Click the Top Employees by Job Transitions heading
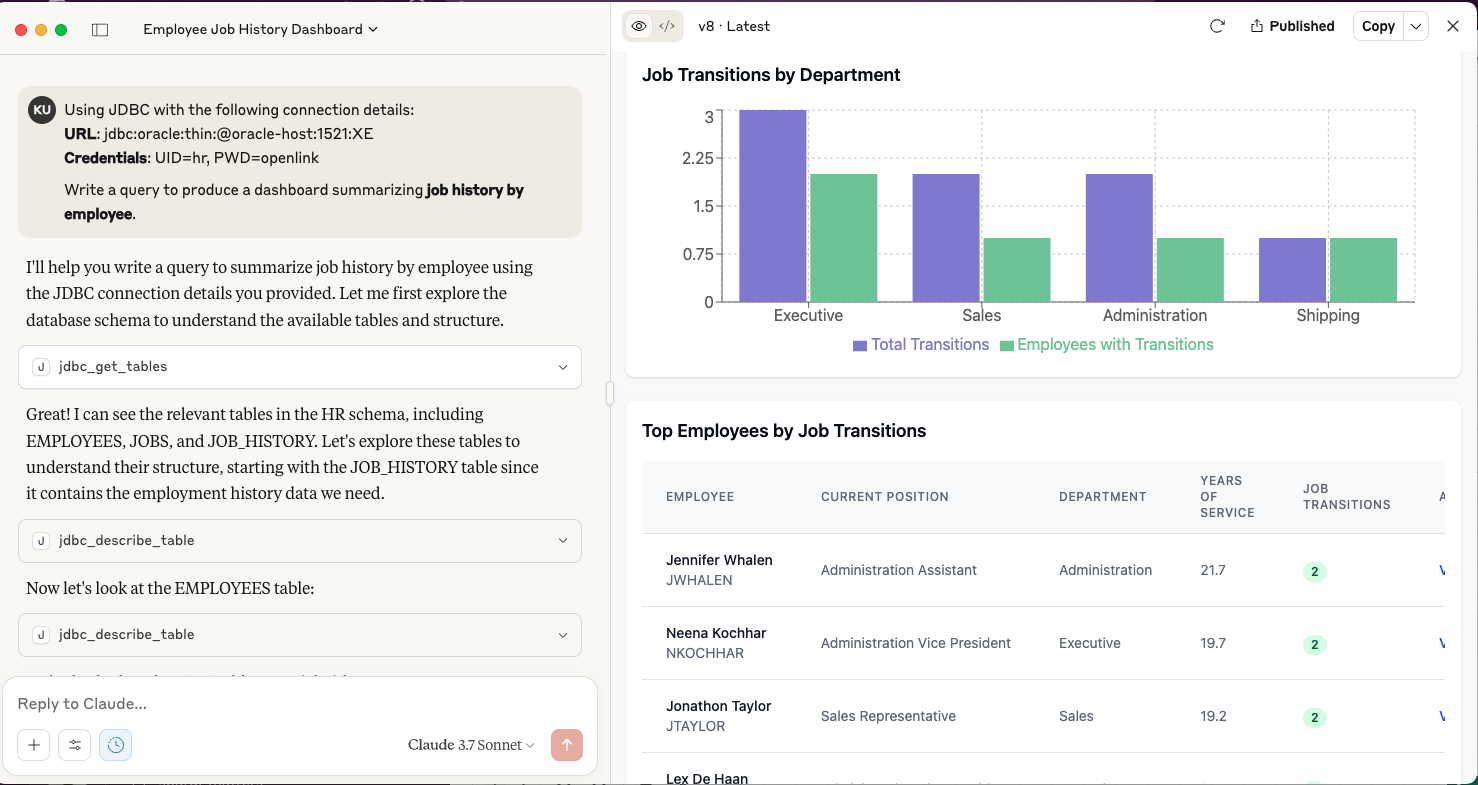The width and height of the screenshot is (1478, 785). click(784, 431)
